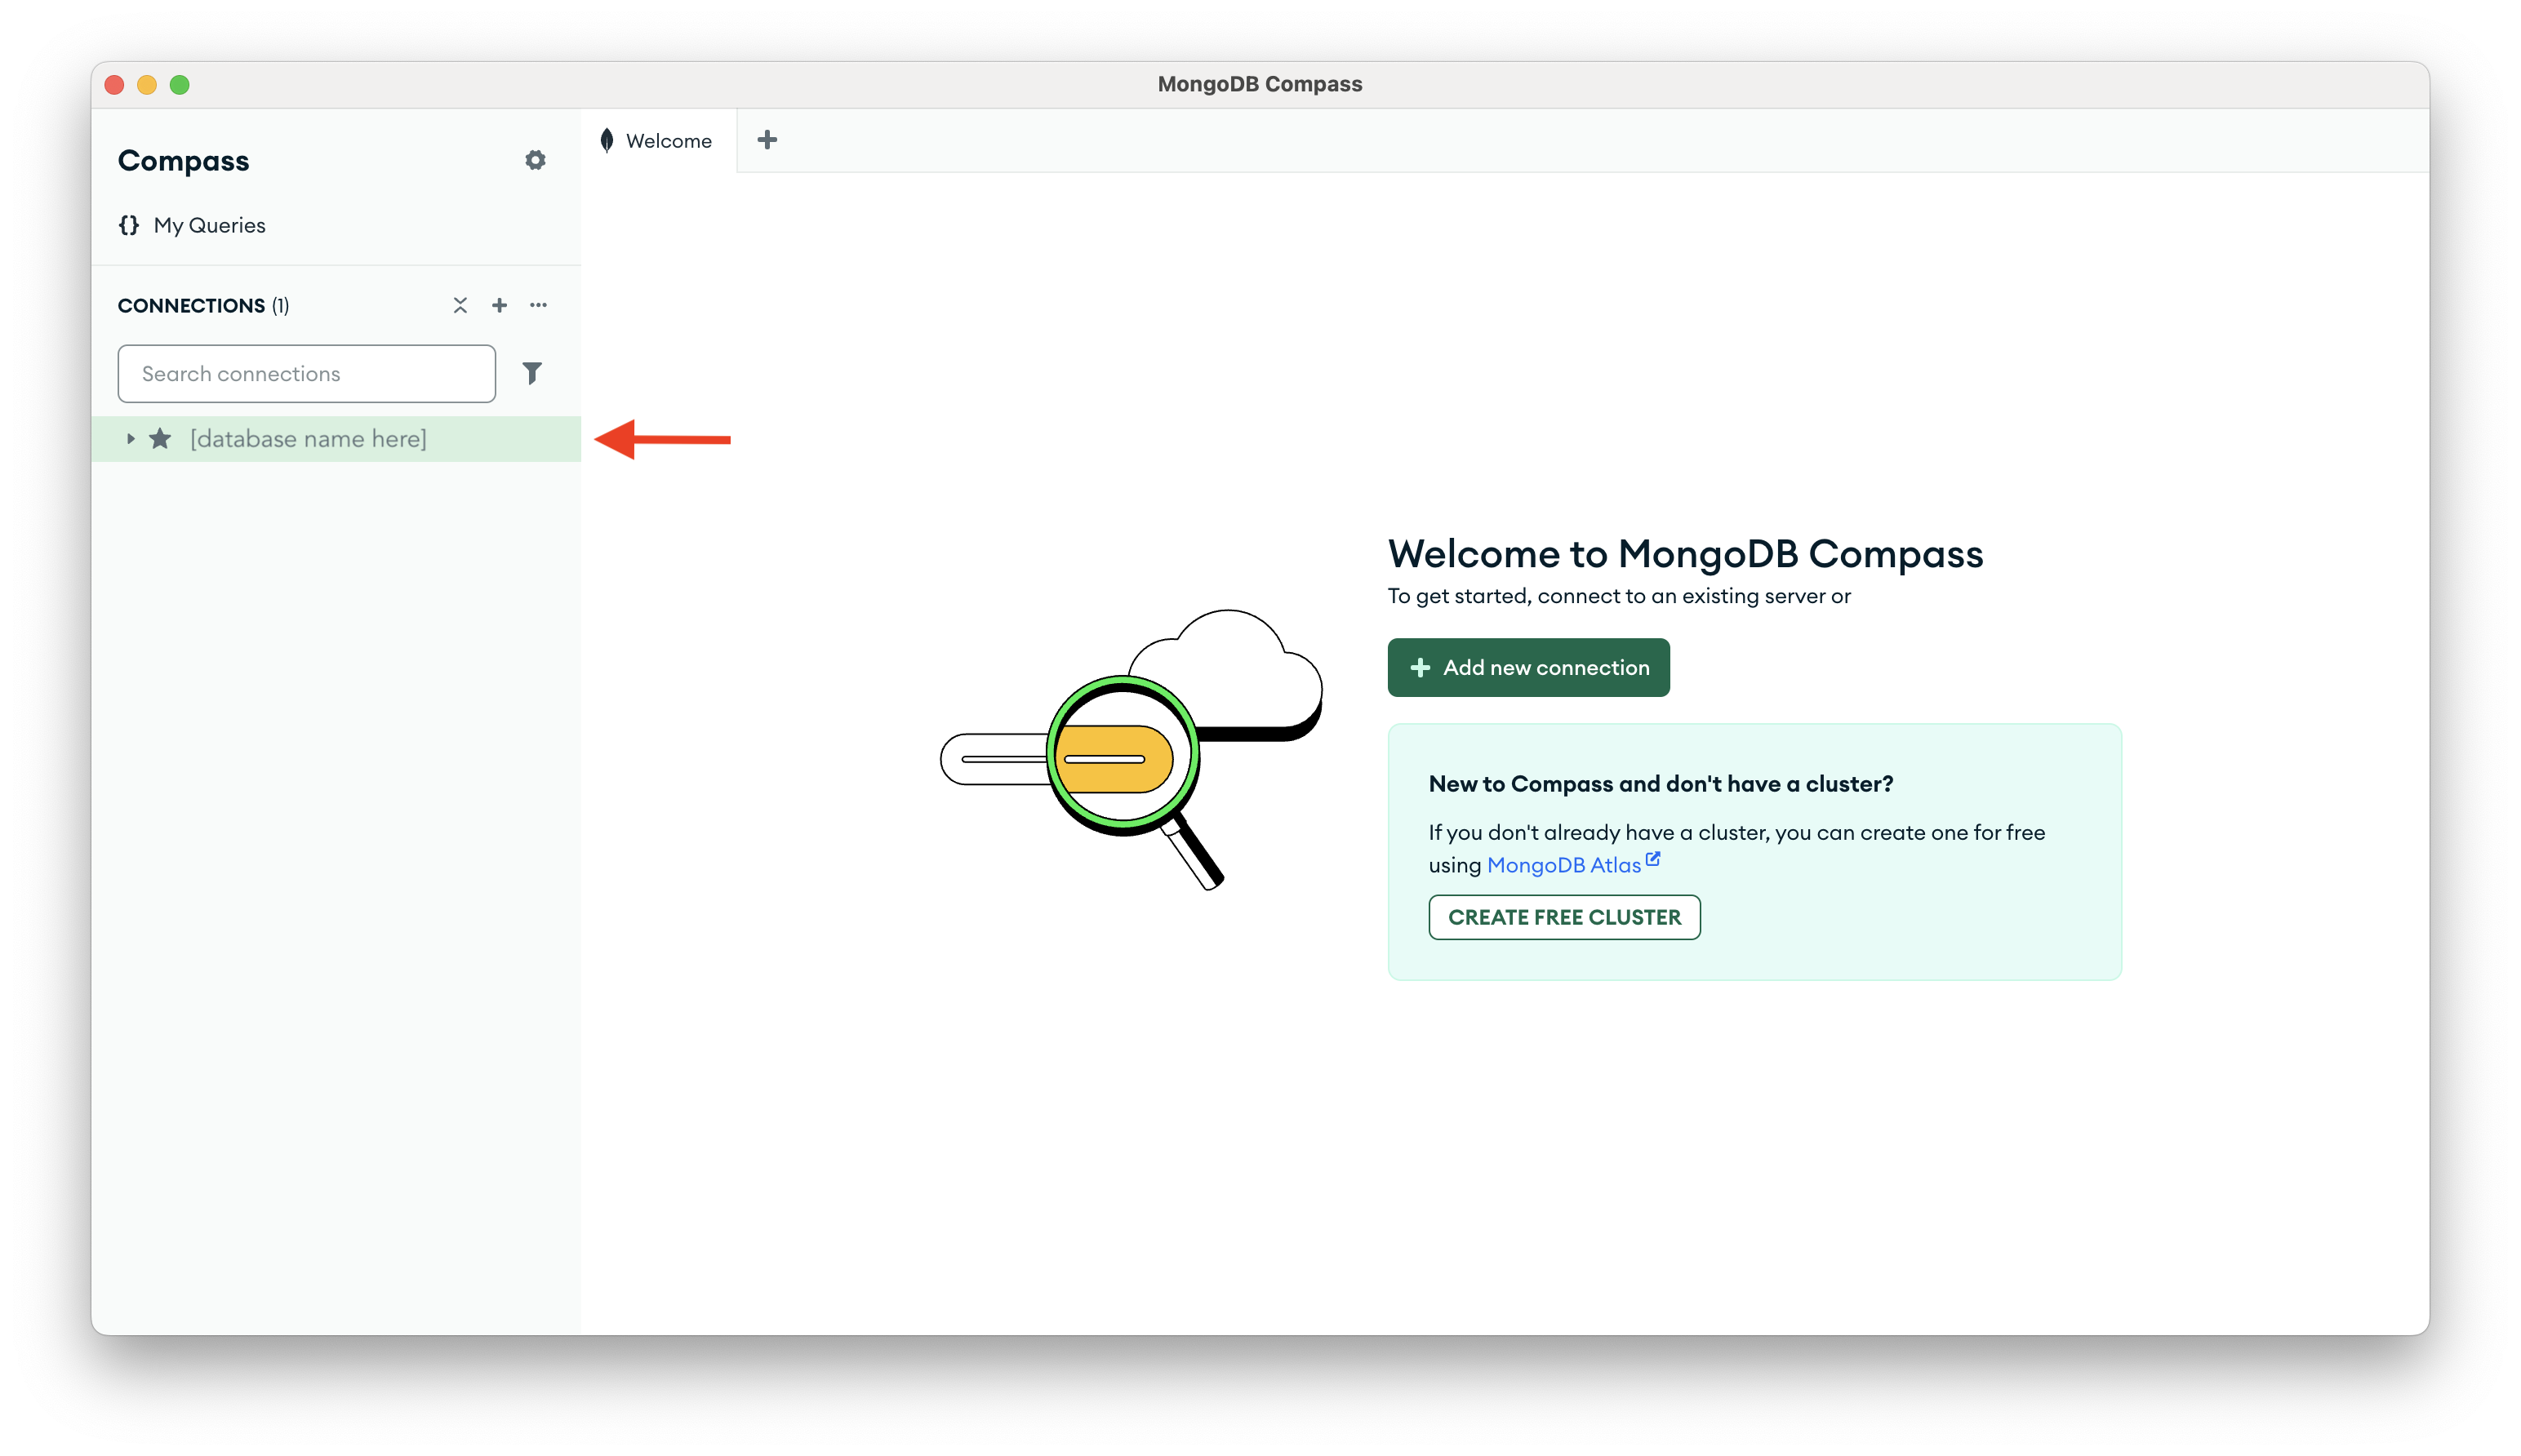Collapse all connections with the collapse icon
The height and width of the screenshot is (1456, 2521).
click(461, 305)
